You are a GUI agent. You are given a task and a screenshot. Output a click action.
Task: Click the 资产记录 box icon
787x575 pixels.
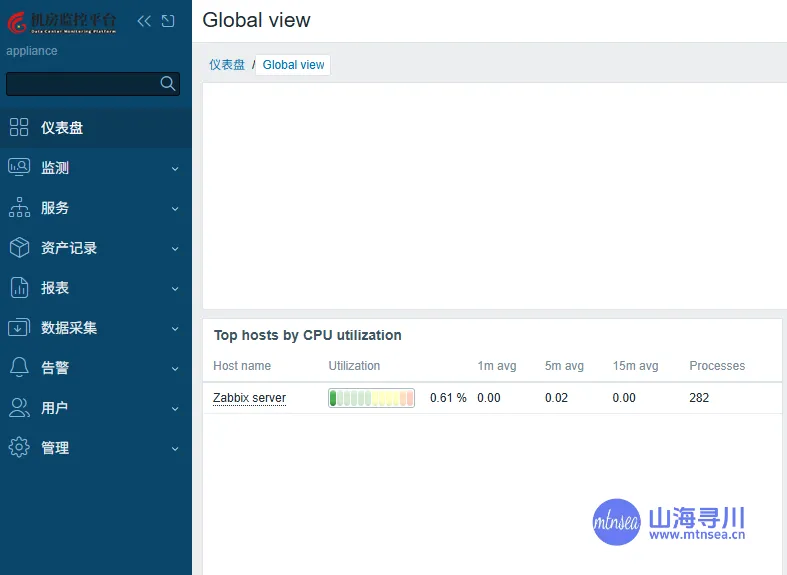click(x=19, y=247)
